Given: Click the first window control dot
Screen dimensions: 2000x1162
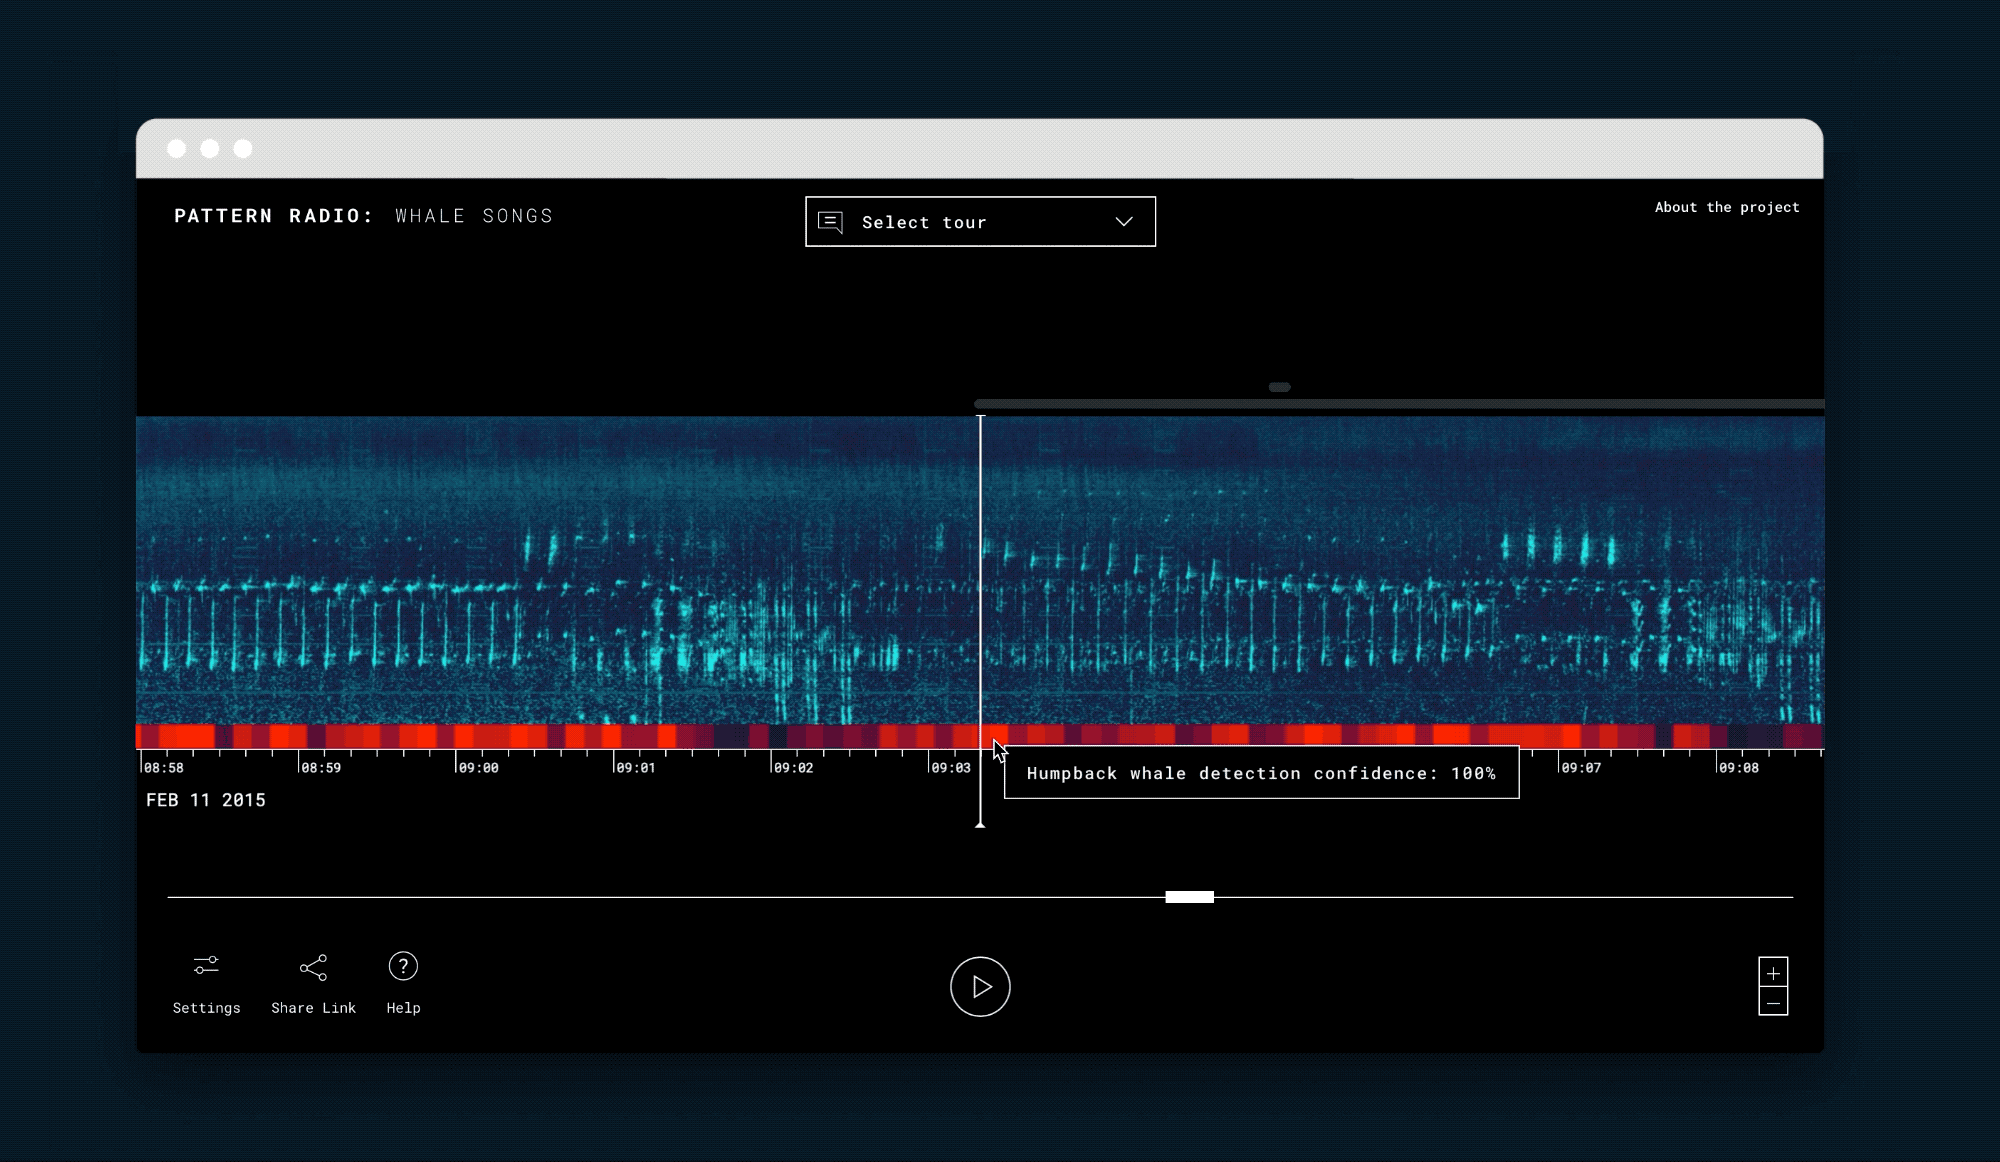Looking at the screenshot, I should [177, 149].
